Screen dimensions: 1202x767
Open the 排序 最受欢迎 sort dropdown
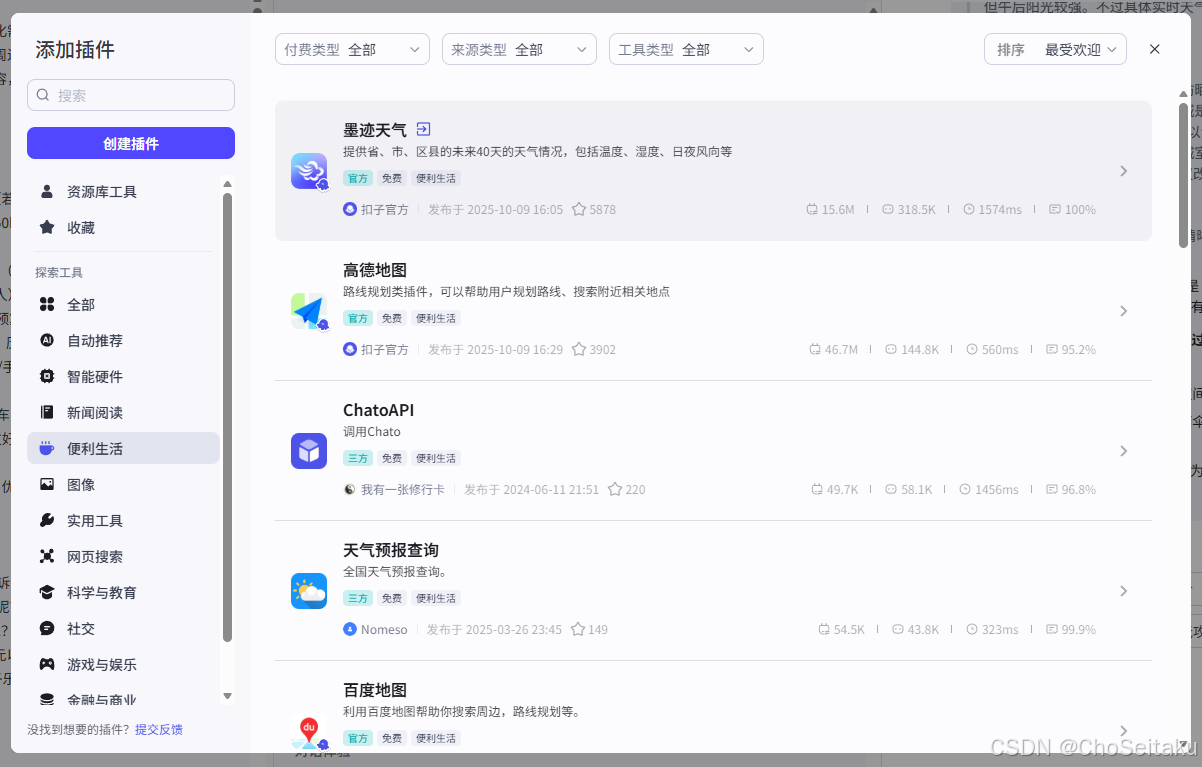pos(1056,49)
